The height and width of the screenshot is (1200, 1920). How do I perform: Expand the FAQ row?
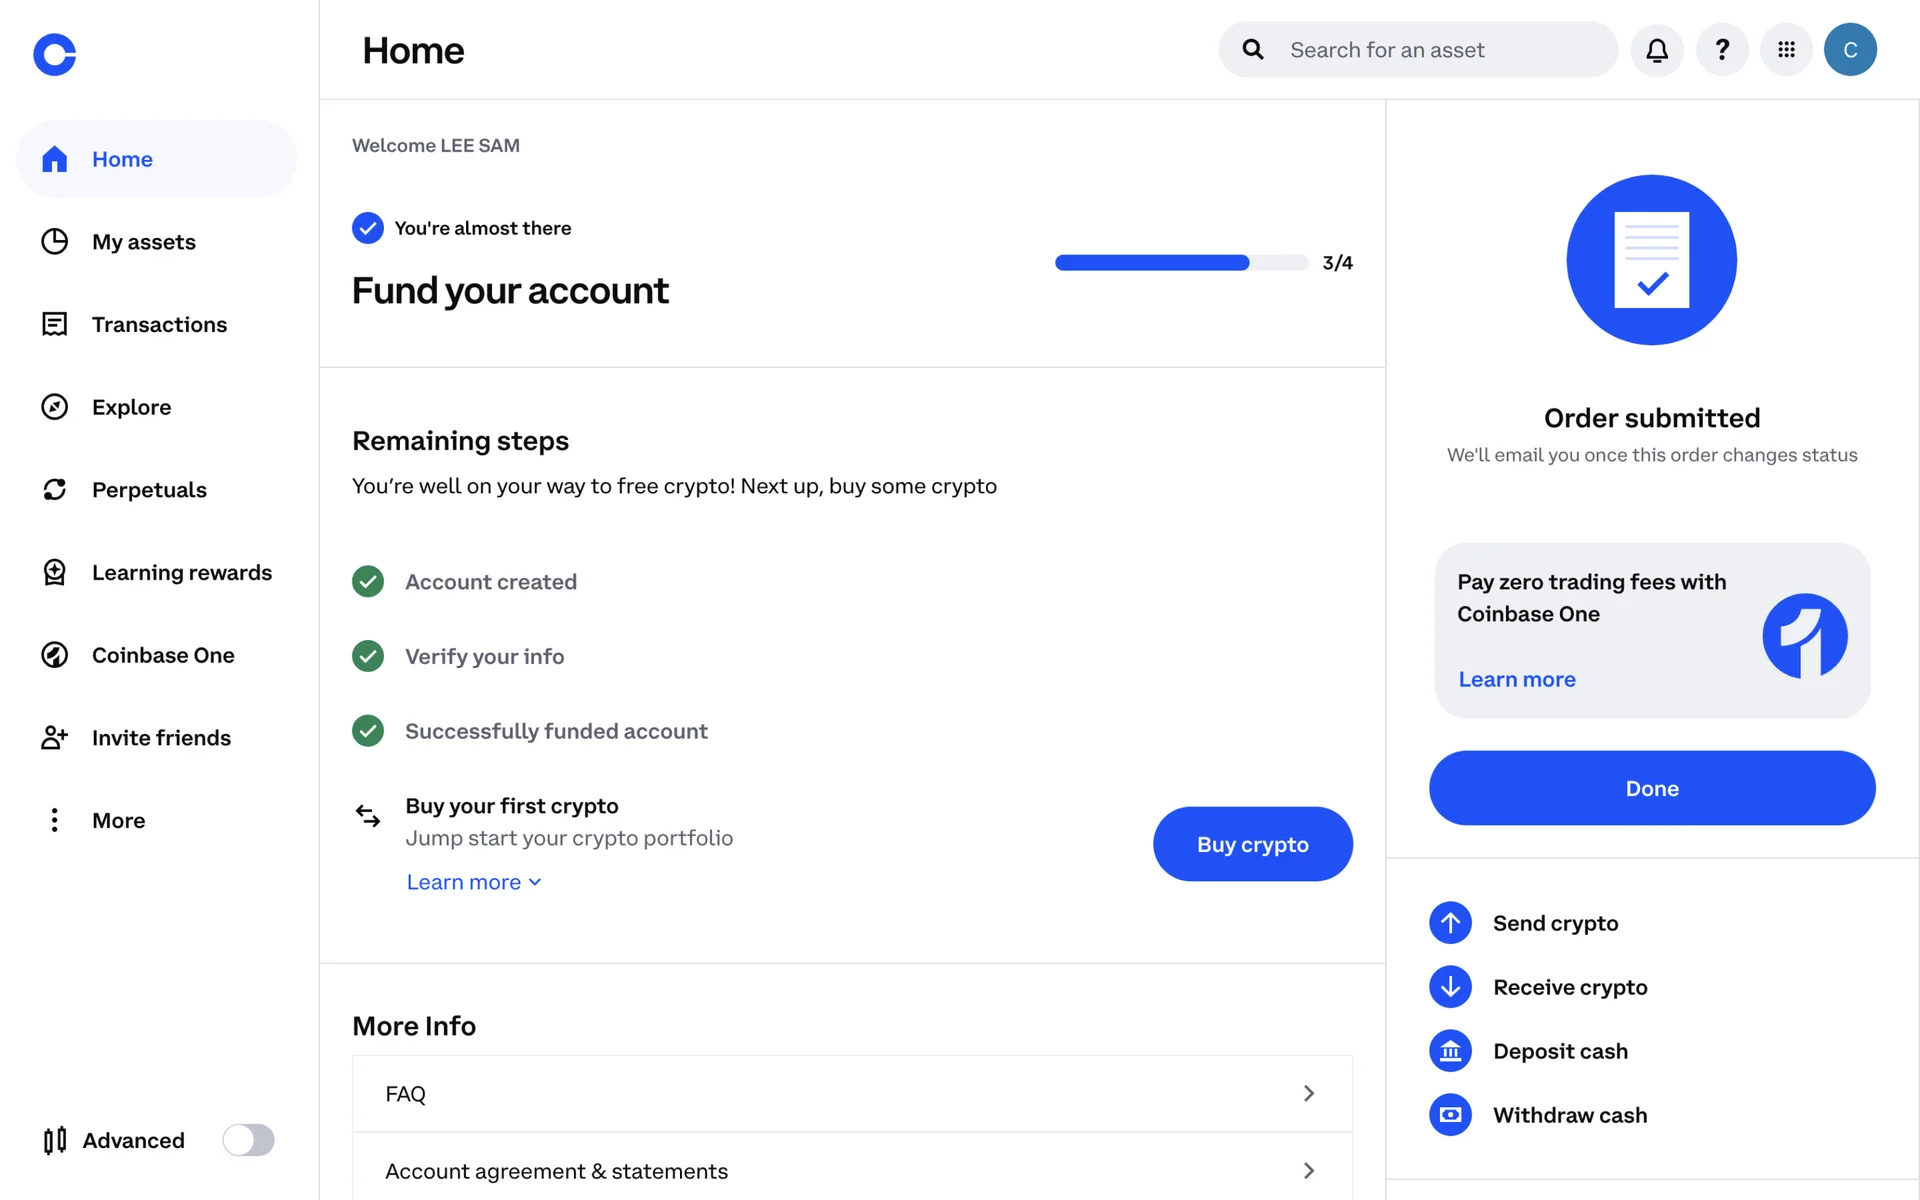[x=852, y=1094]
